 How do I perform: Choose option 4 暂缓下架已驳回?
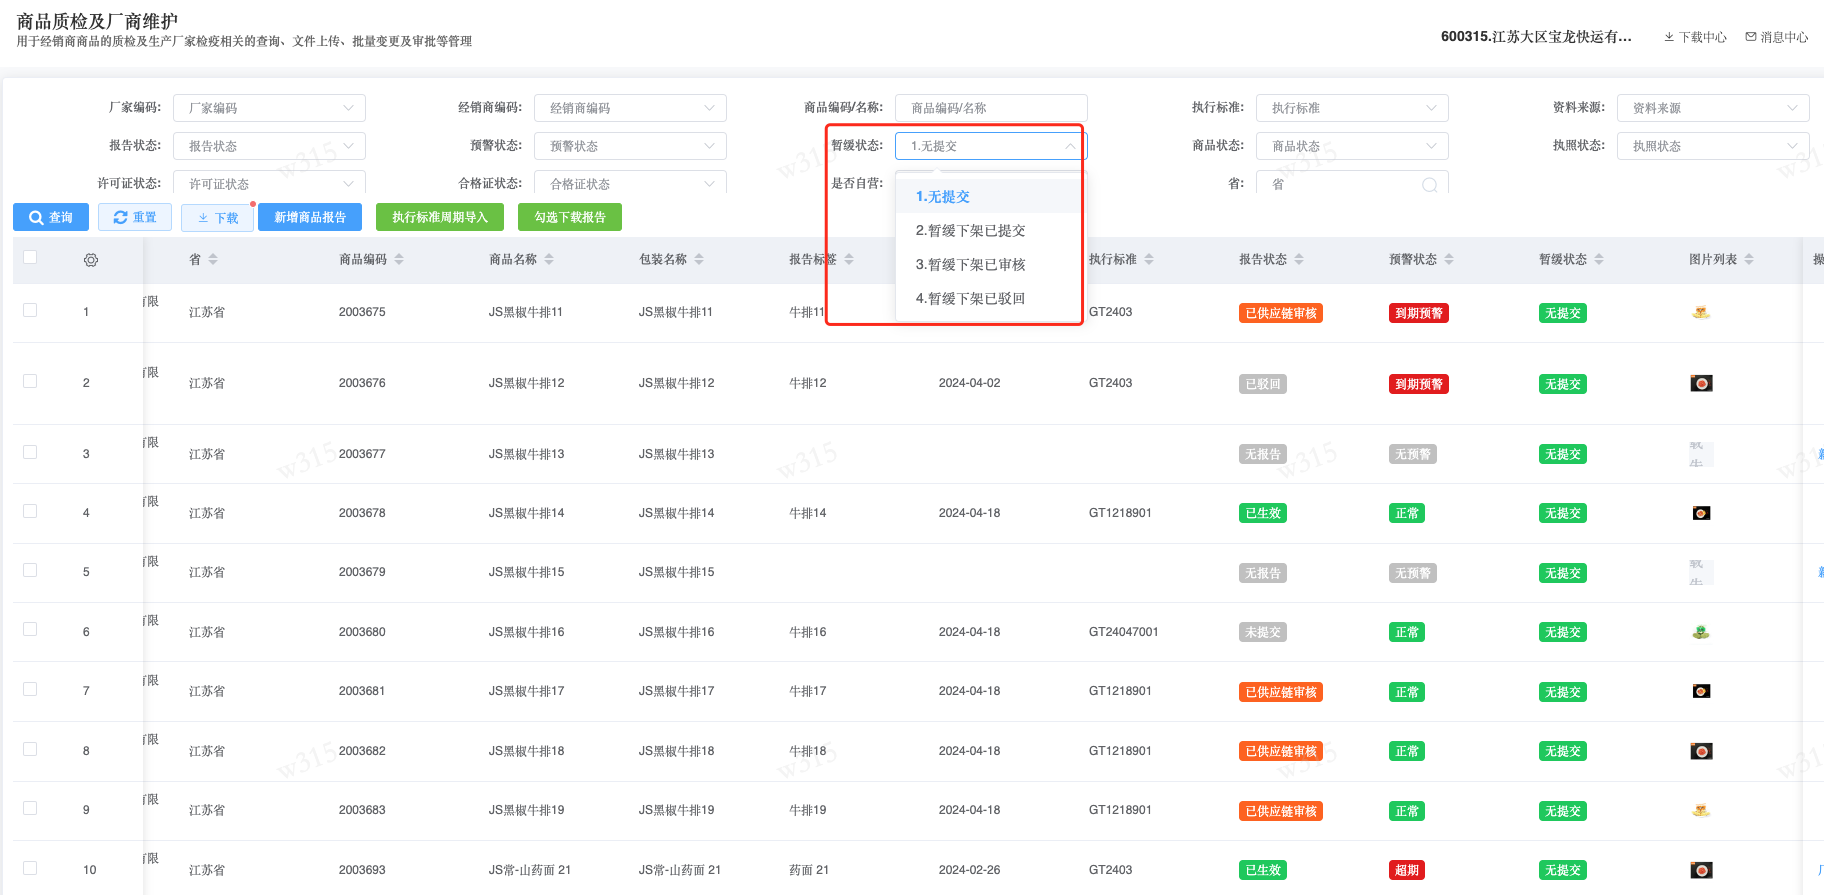tap(970, 299)
